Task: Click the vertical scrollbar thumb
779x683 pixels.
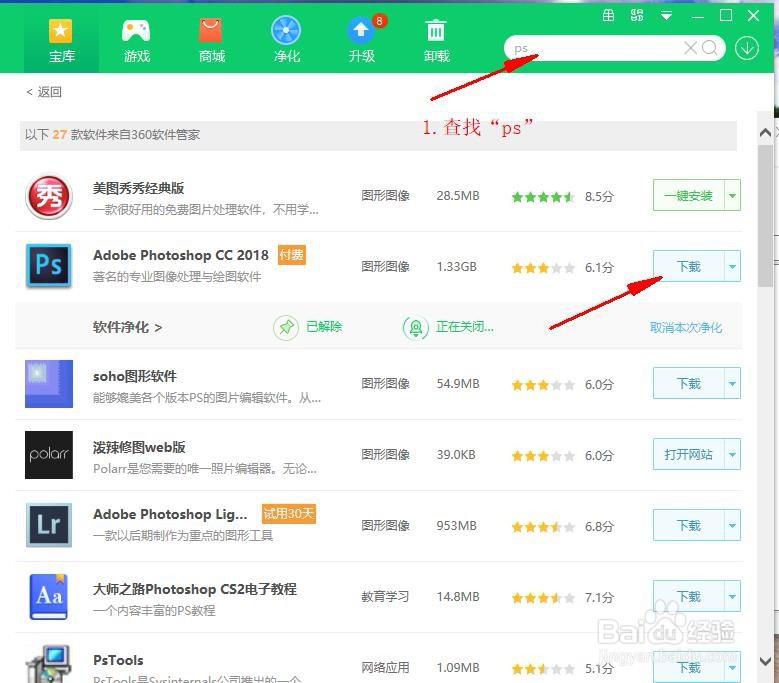Action: [765, 216]
